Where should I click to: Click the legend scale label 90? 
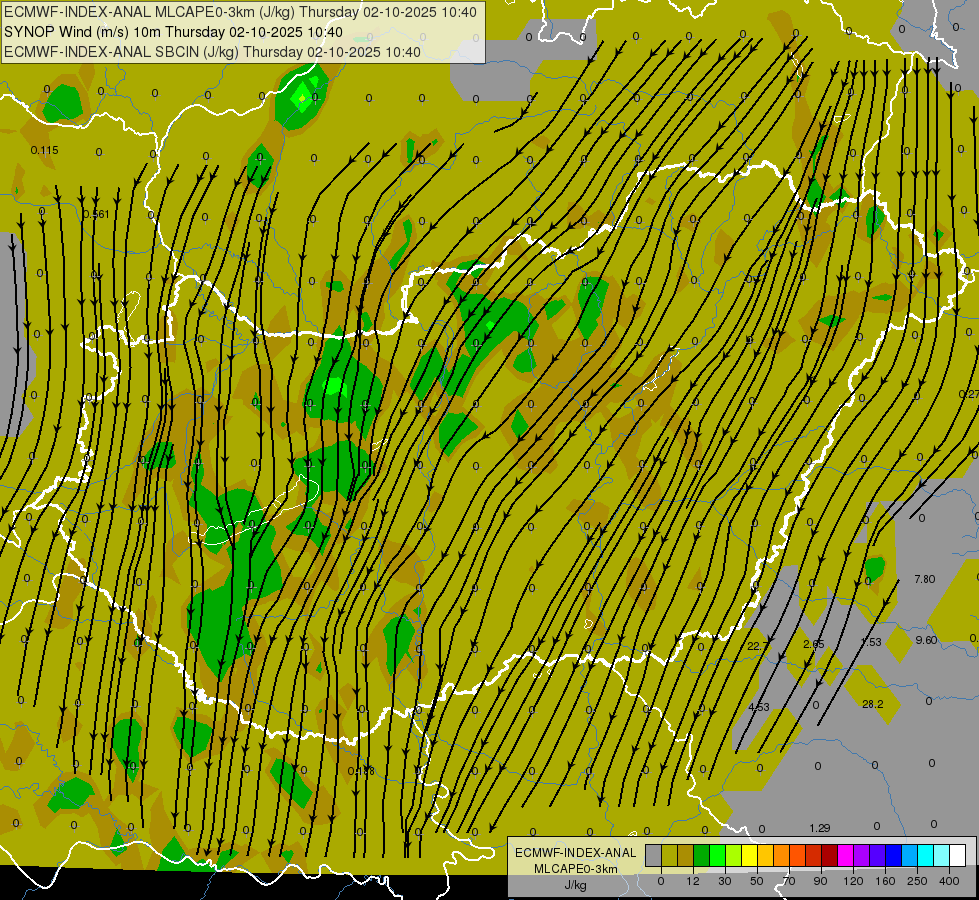(820, 881)
